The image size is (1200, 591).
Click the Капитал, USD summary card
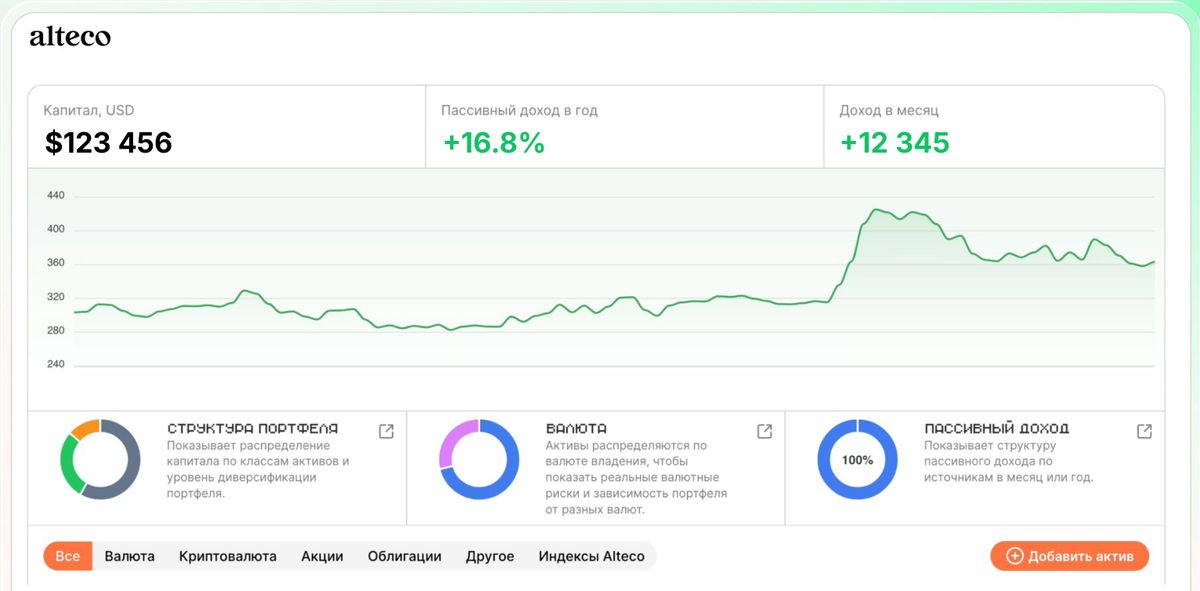226,127
